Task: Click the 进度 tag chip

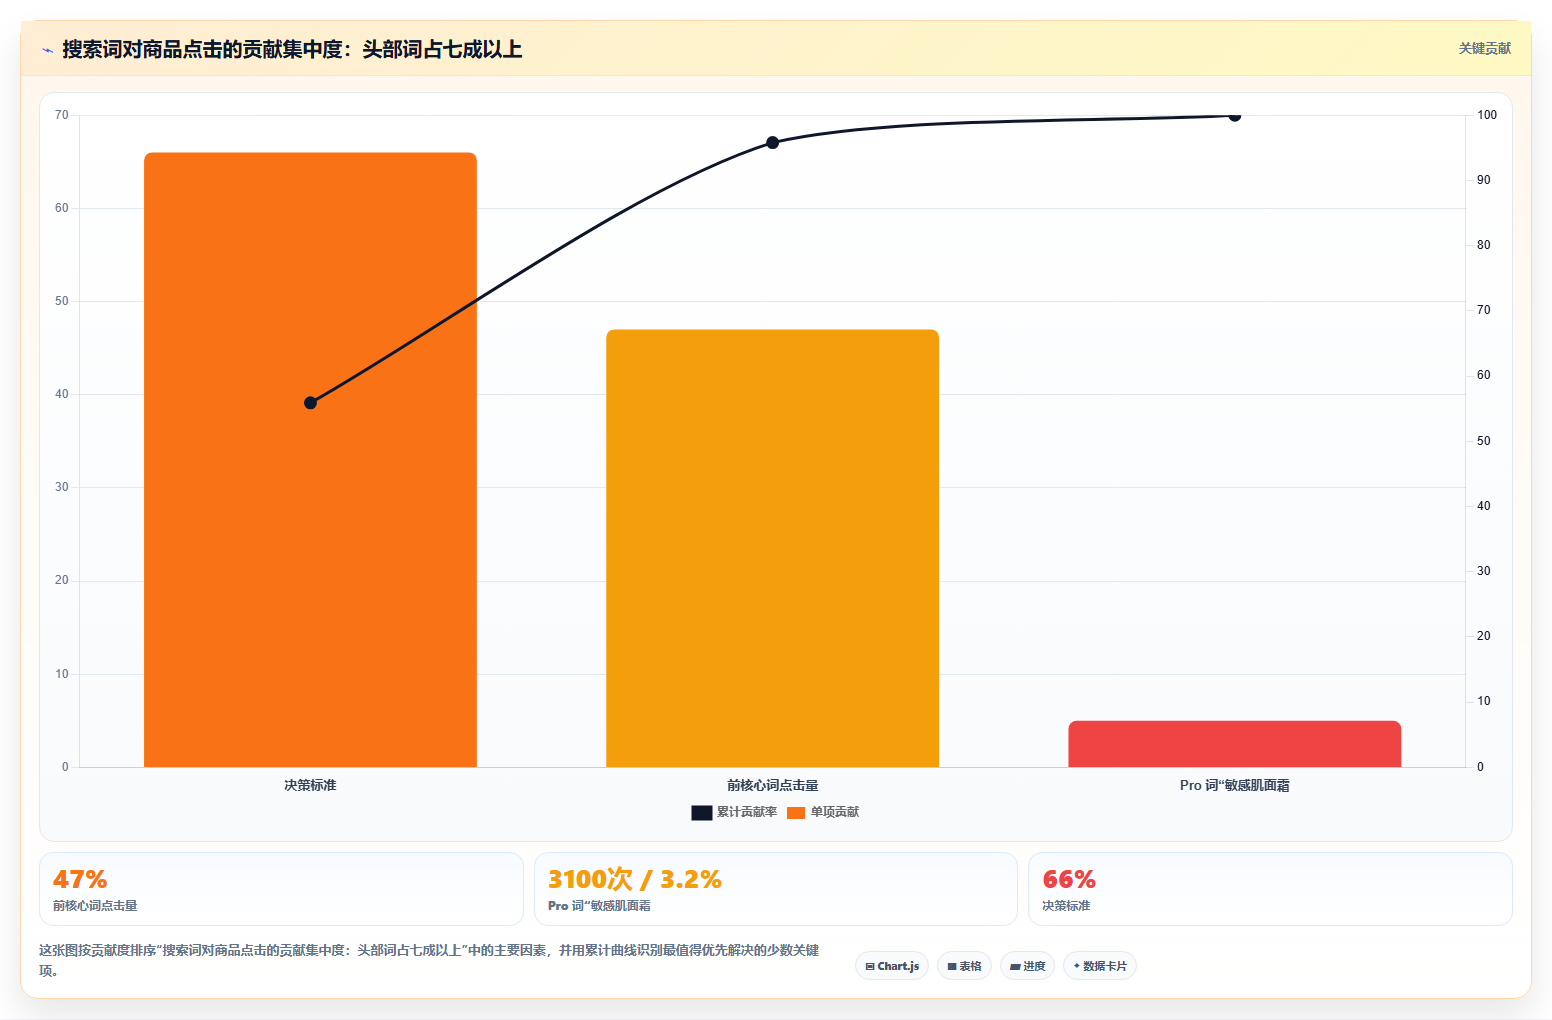Action: click(x=1027, y=966)
